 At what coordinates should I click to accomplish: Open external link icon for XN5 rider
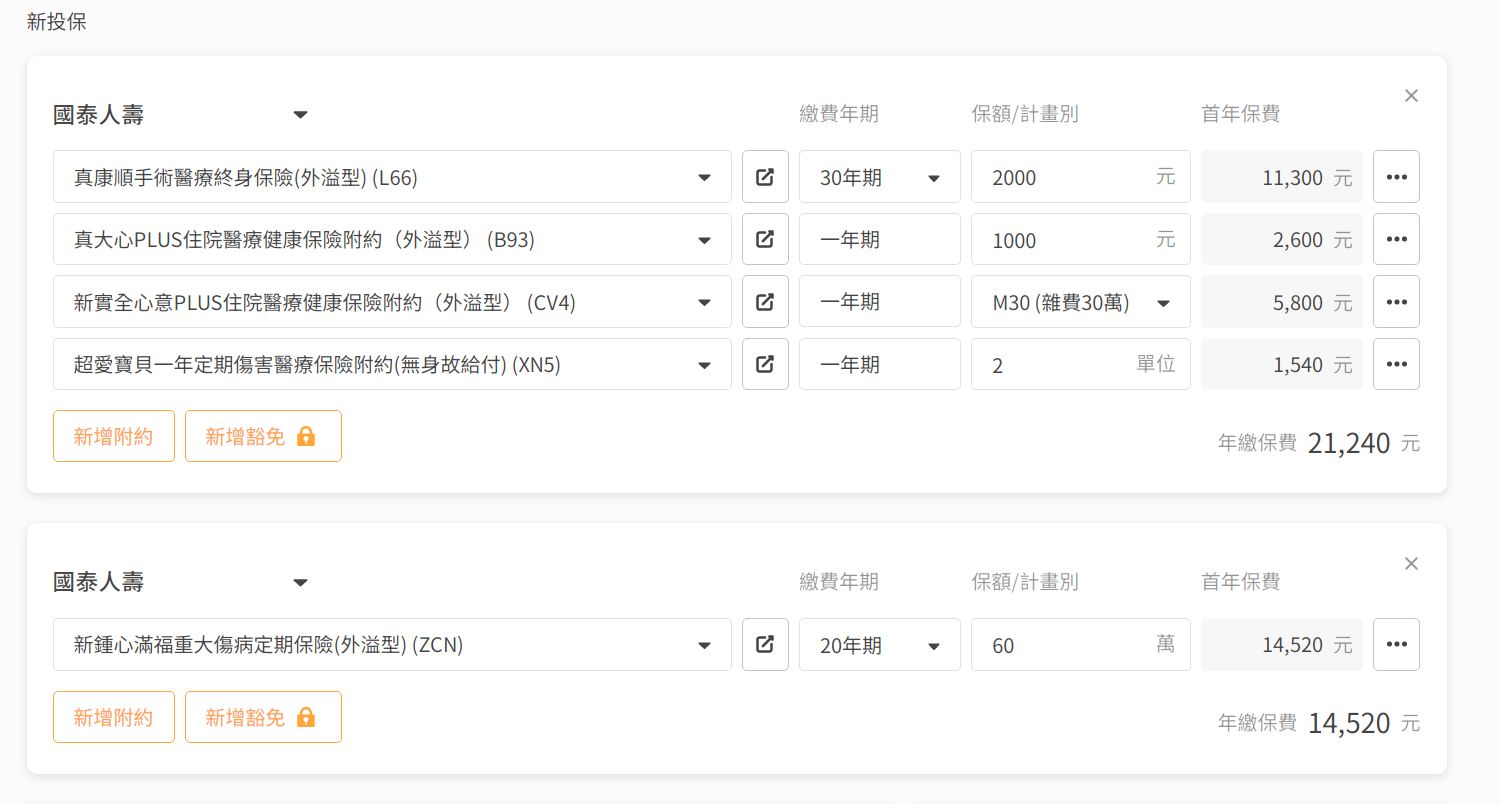point(765,364)
